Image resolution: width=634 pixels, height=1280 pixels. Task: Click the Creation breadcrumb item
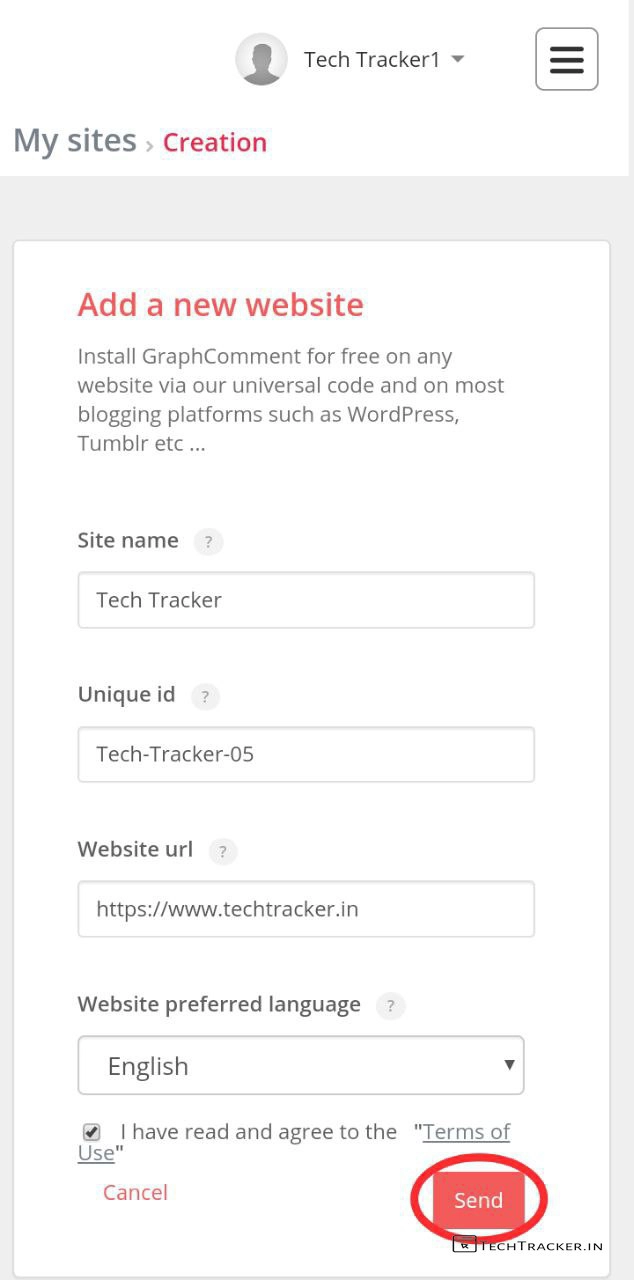[x=215, y=143]
